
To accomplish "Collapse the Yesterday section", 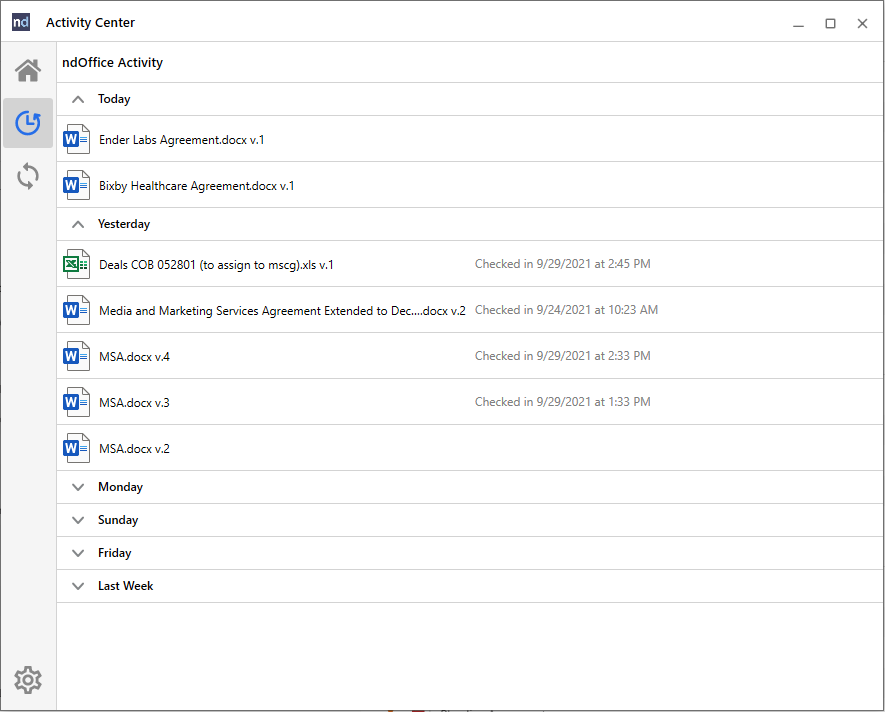I will pyautogui.click(x=77, y=224).
